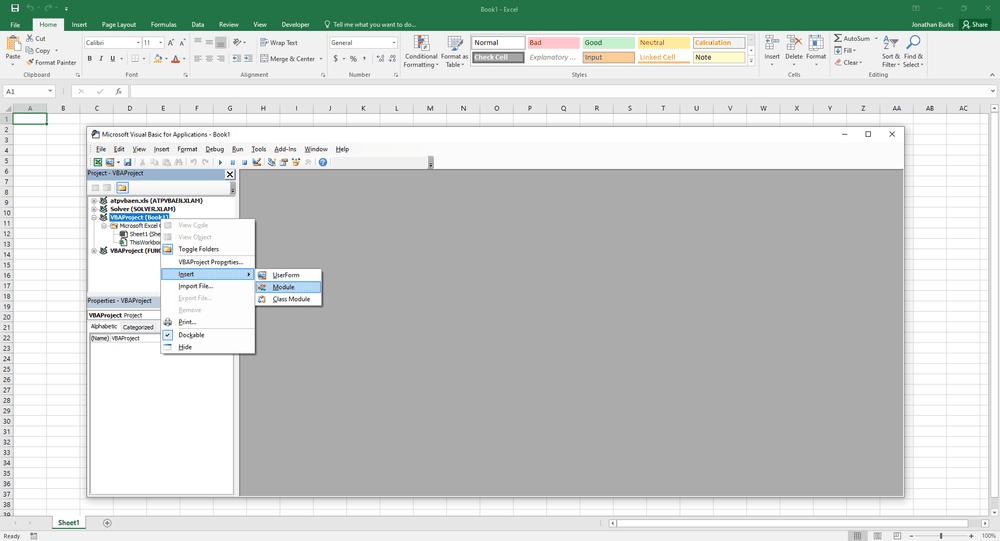
Task: Click View Microsoft Excel icon in VBA toolbar
Action: (98, 162)
